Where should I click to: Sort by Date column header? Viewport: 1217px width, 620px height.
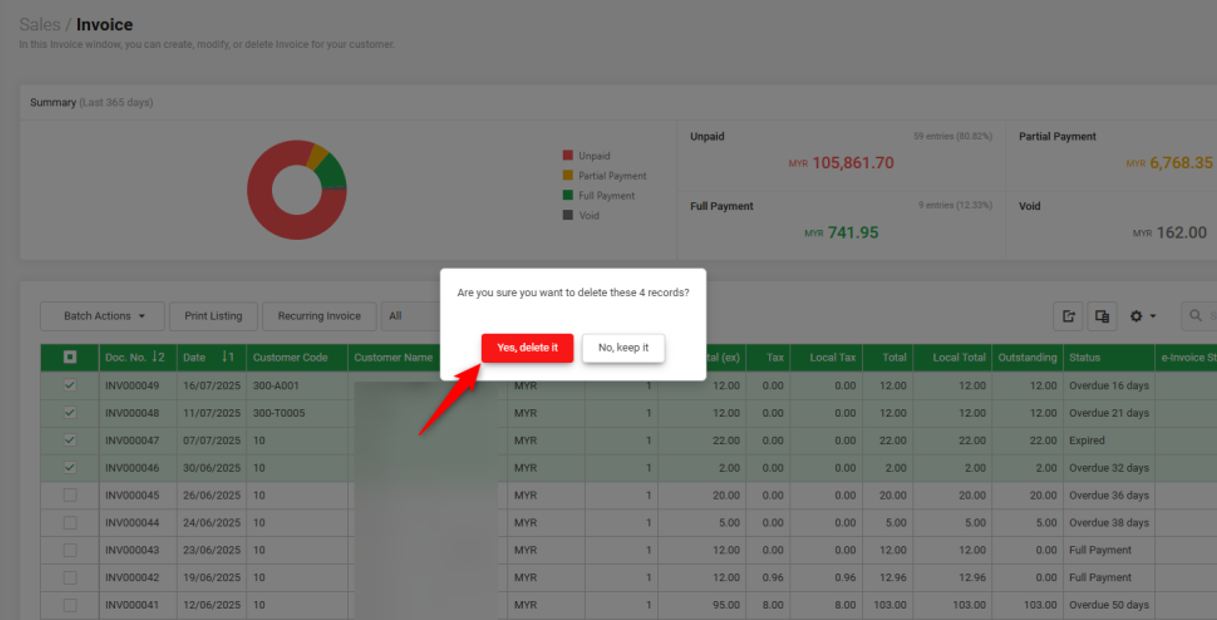point(212,357)
